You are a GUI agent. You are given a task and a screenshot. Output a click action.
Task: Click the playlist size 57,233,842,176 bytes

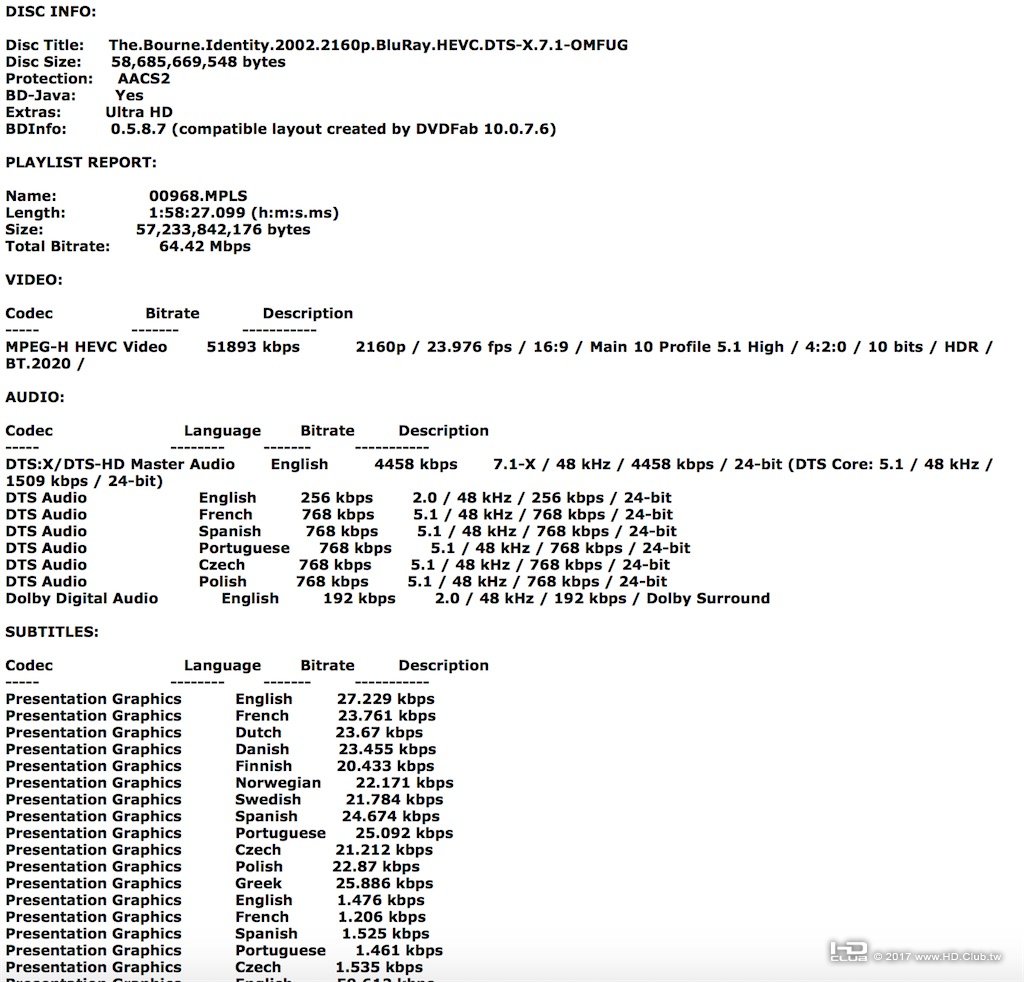[223, 230]
